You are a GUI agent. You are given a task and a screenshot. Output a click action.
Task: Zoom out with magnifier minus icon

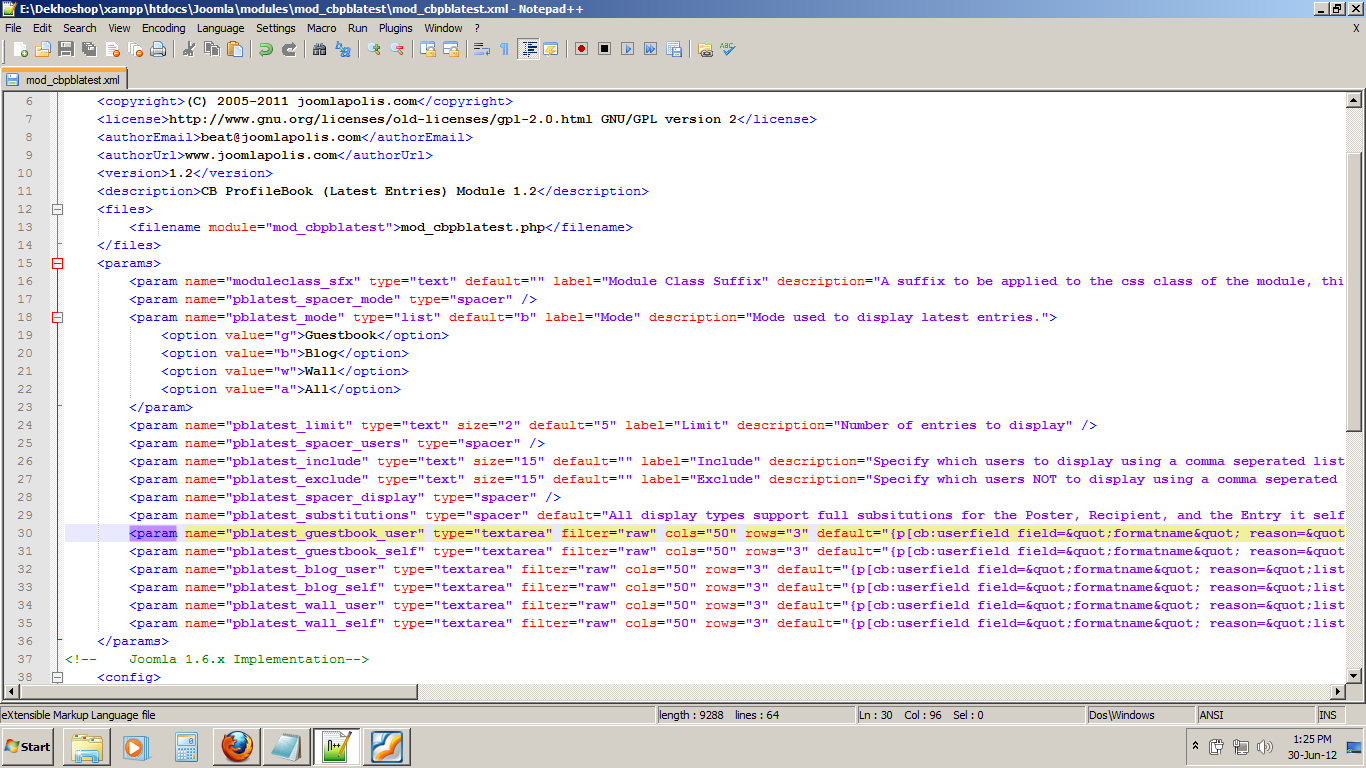pos(397,49)
